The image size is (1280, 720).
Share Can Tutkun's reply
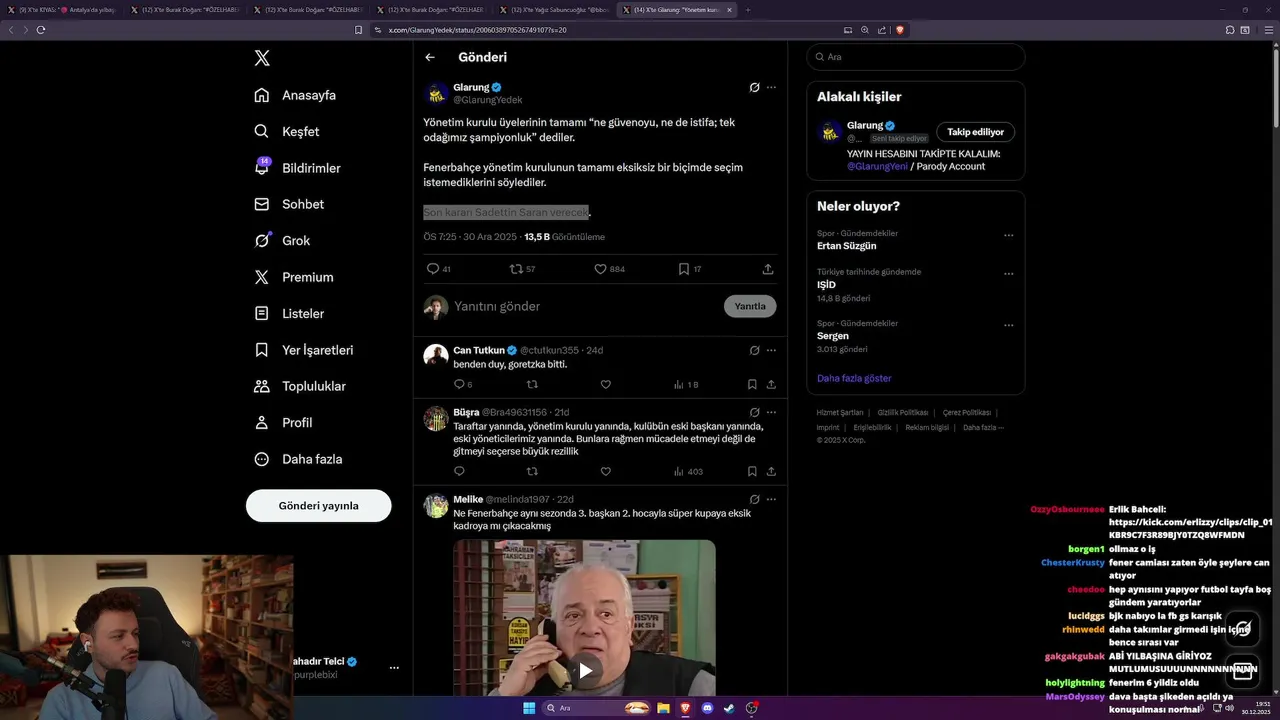[x=771, y=384]
